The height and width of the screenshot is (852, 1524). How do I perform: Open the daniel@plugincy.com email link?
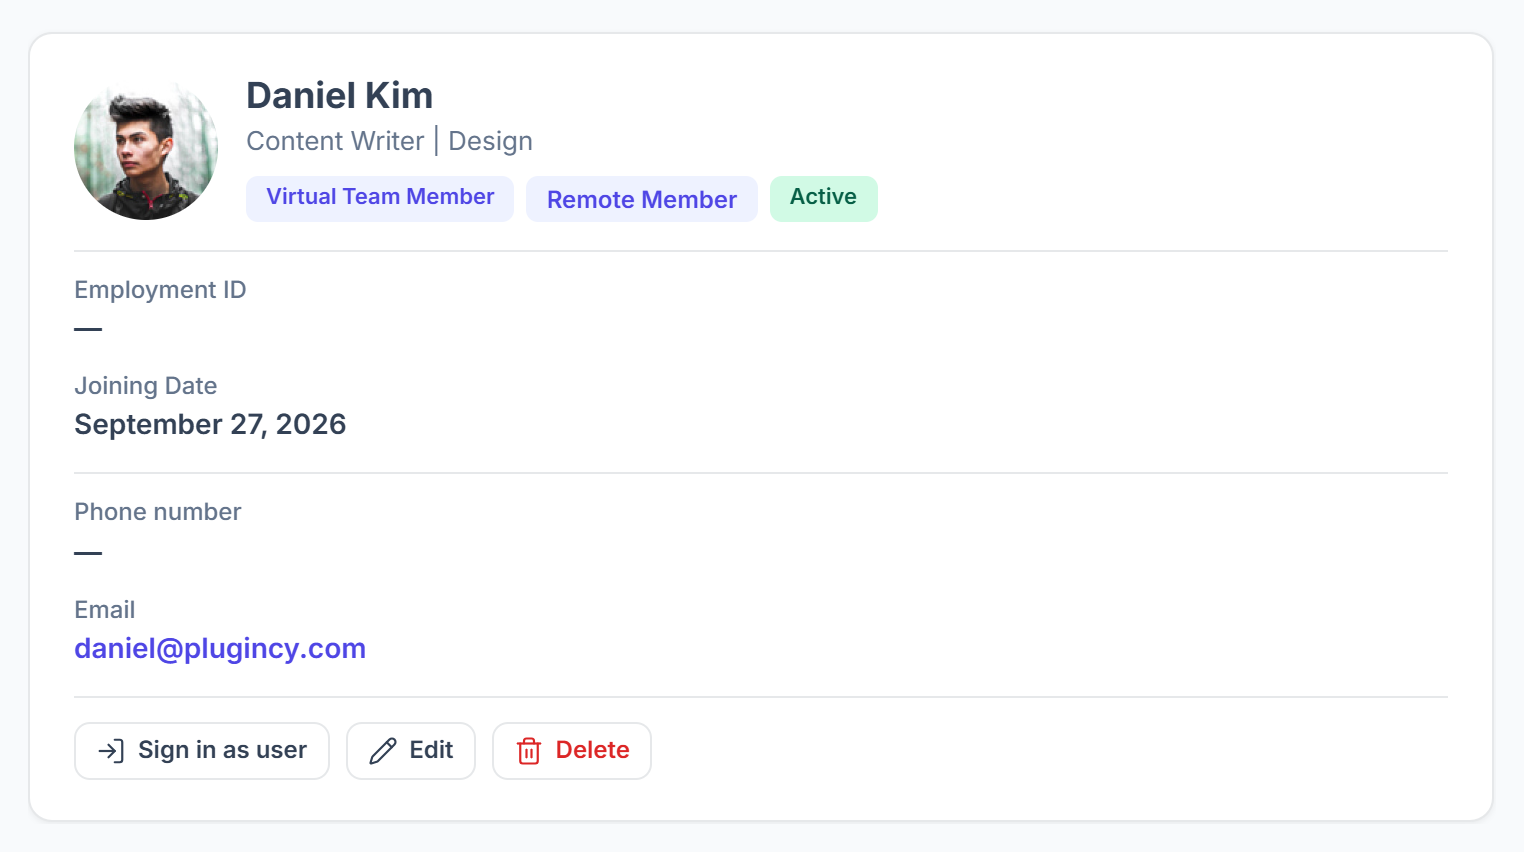point(220,649)
